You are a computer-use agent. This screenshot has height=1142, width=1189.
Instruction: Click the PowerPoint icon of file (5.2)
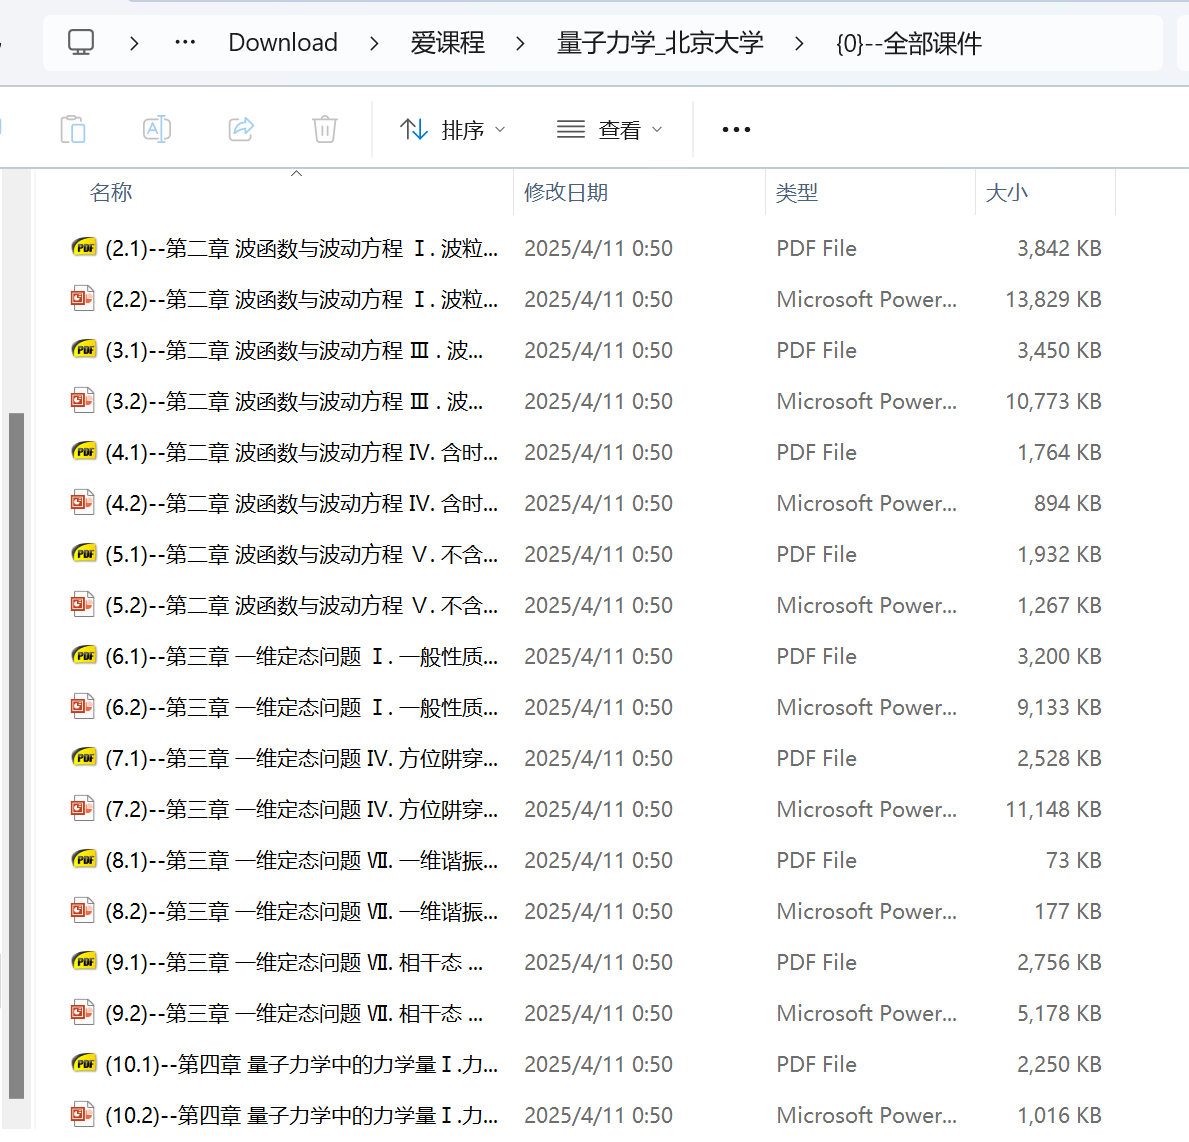[83, 604]
